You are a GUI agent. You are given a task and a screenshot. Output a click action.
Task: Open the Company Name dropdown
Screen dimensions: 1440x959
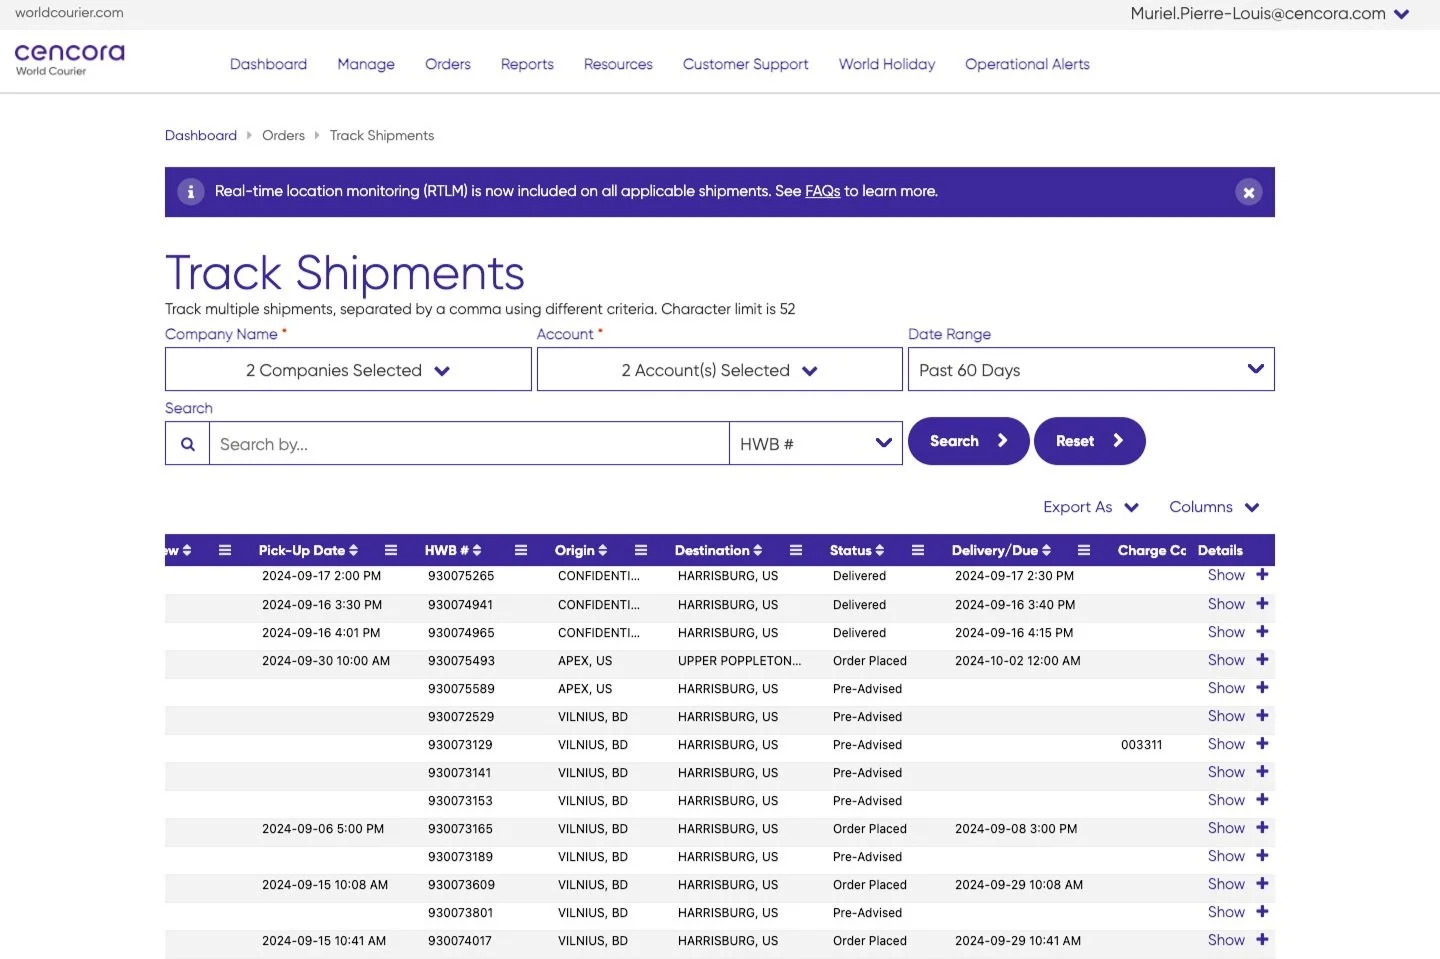click(348, 370)
